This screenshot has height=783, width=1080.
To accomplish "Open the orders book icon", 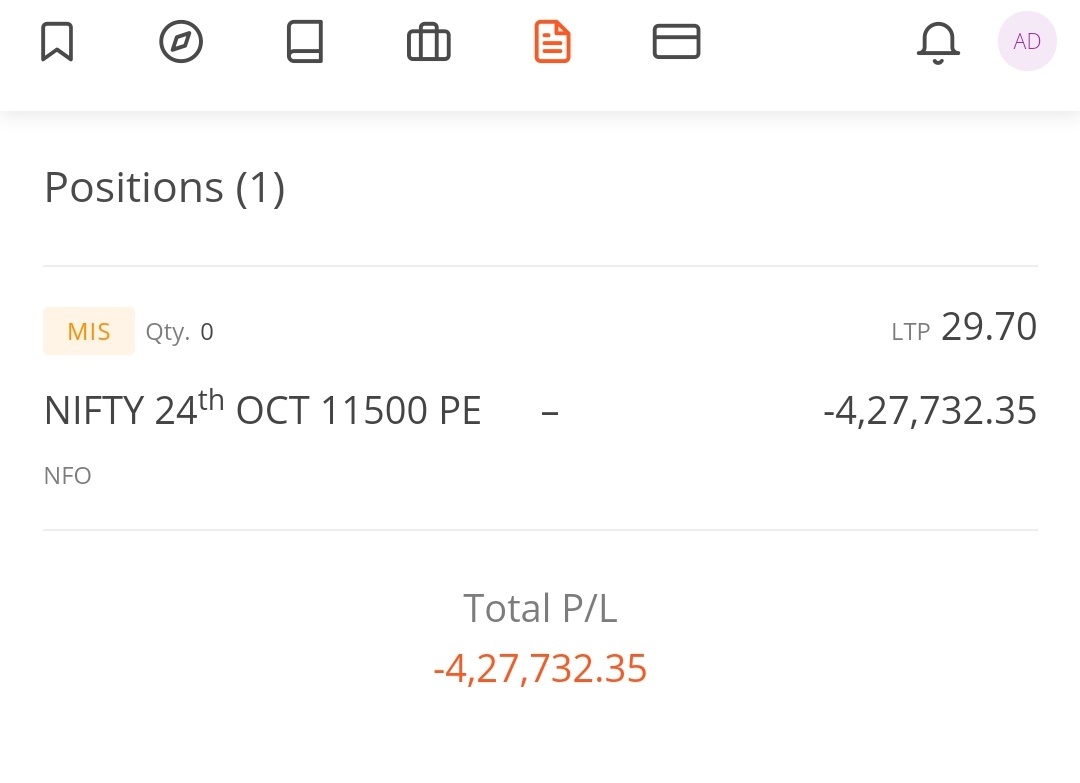I will click(304, 41).
